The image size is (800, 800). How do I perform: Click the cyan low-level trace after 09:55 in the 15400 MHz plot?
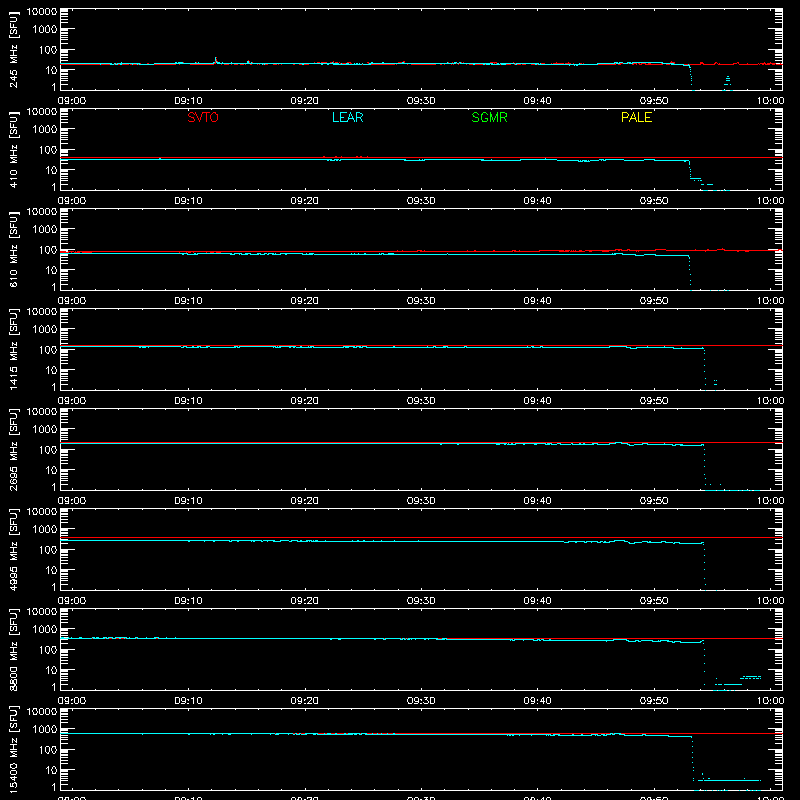730,780
